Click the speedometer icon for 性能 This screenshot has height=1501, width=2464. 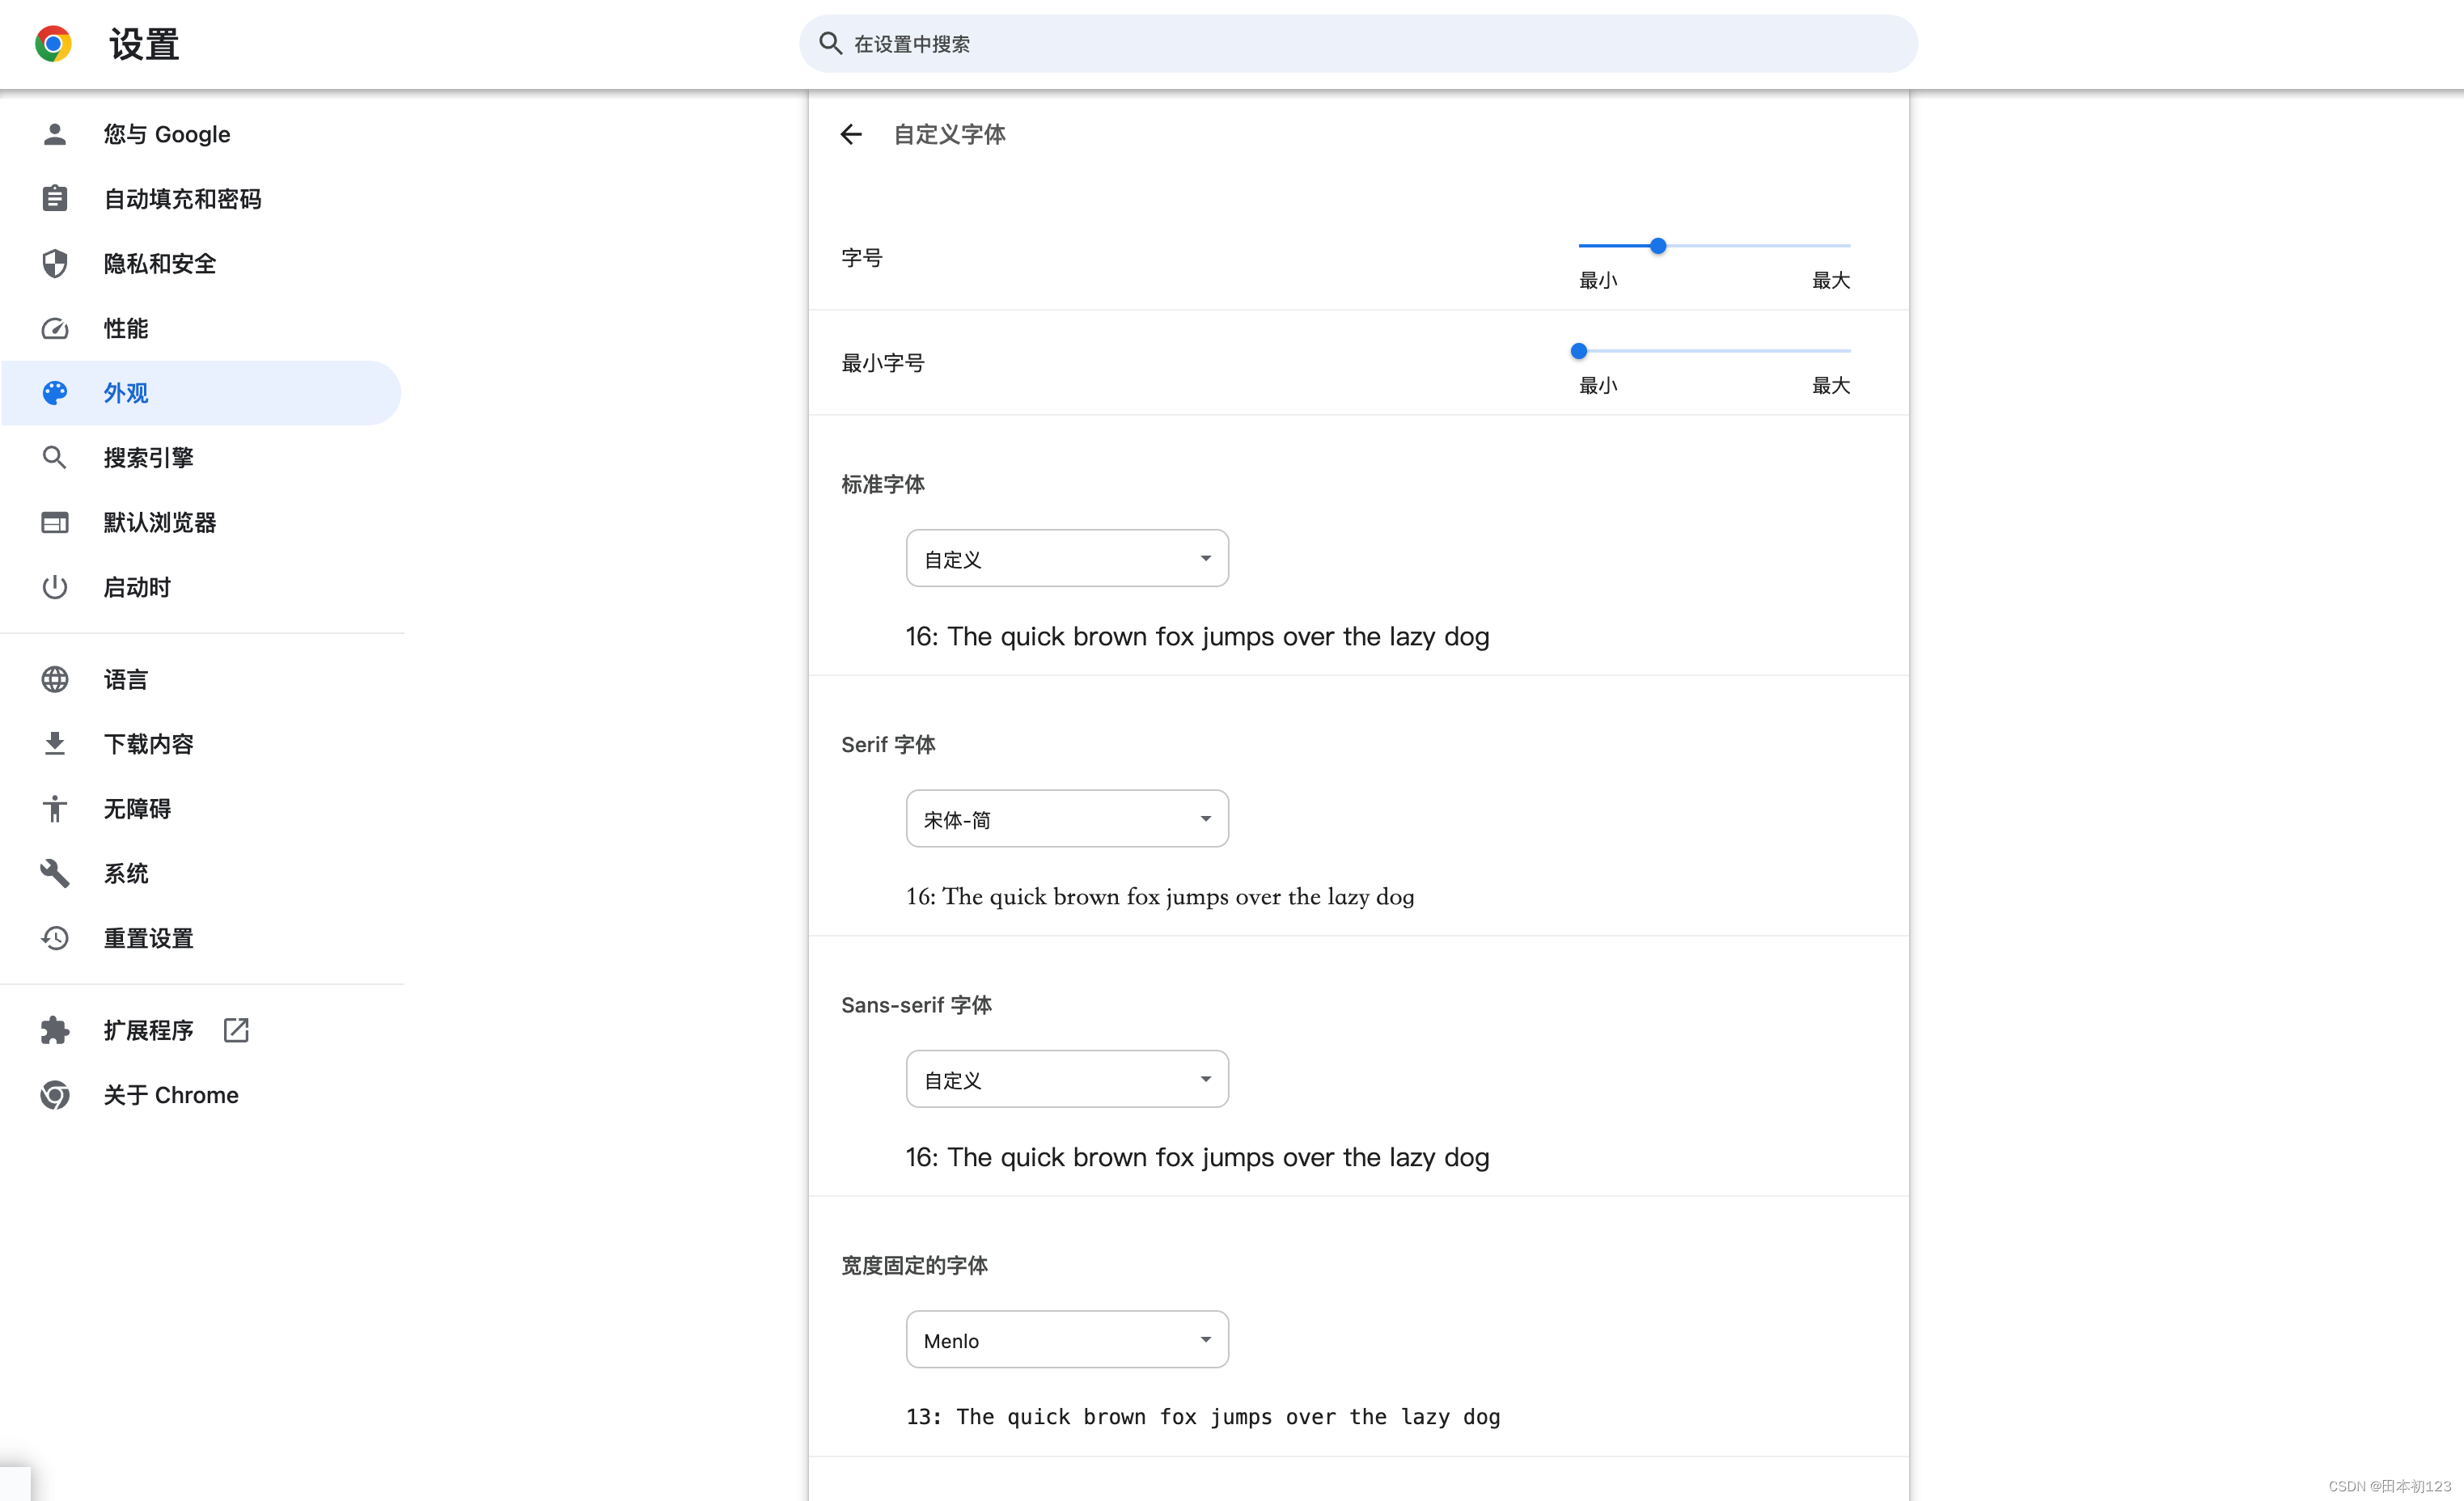tap(55, 328)
